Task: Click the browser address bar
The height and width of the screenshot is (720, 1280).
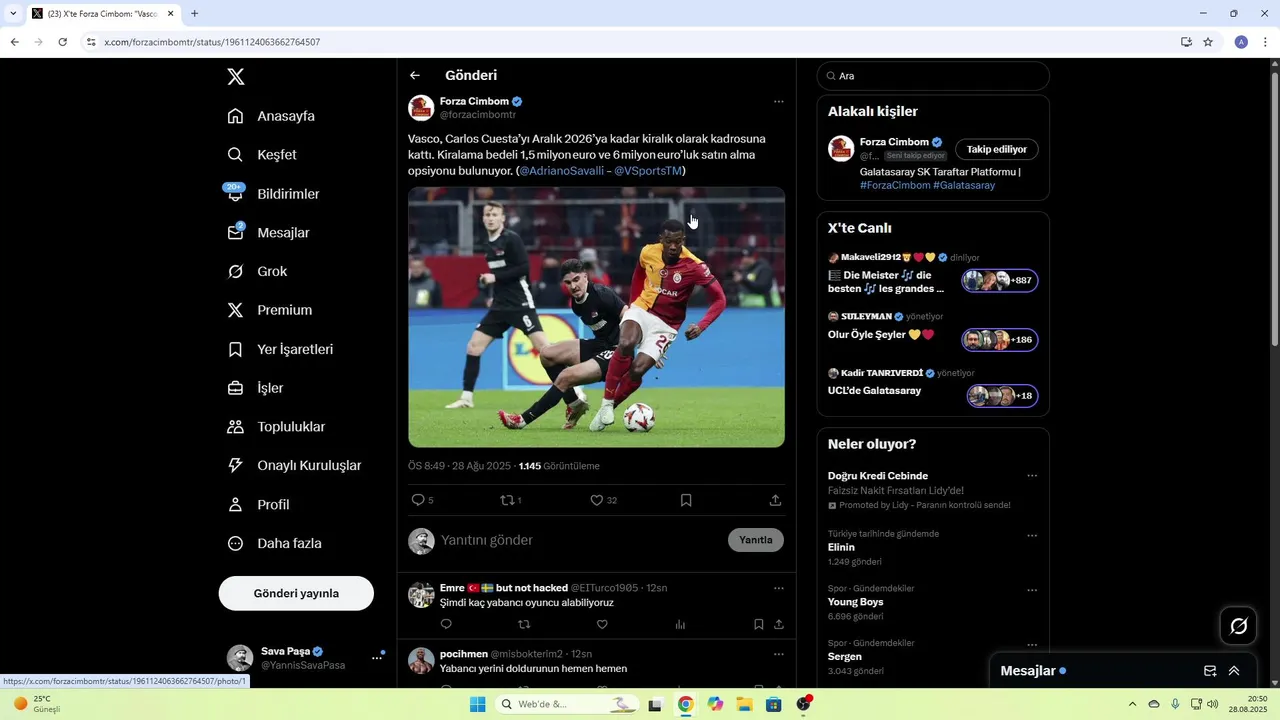Action: [x=630, y=42]
